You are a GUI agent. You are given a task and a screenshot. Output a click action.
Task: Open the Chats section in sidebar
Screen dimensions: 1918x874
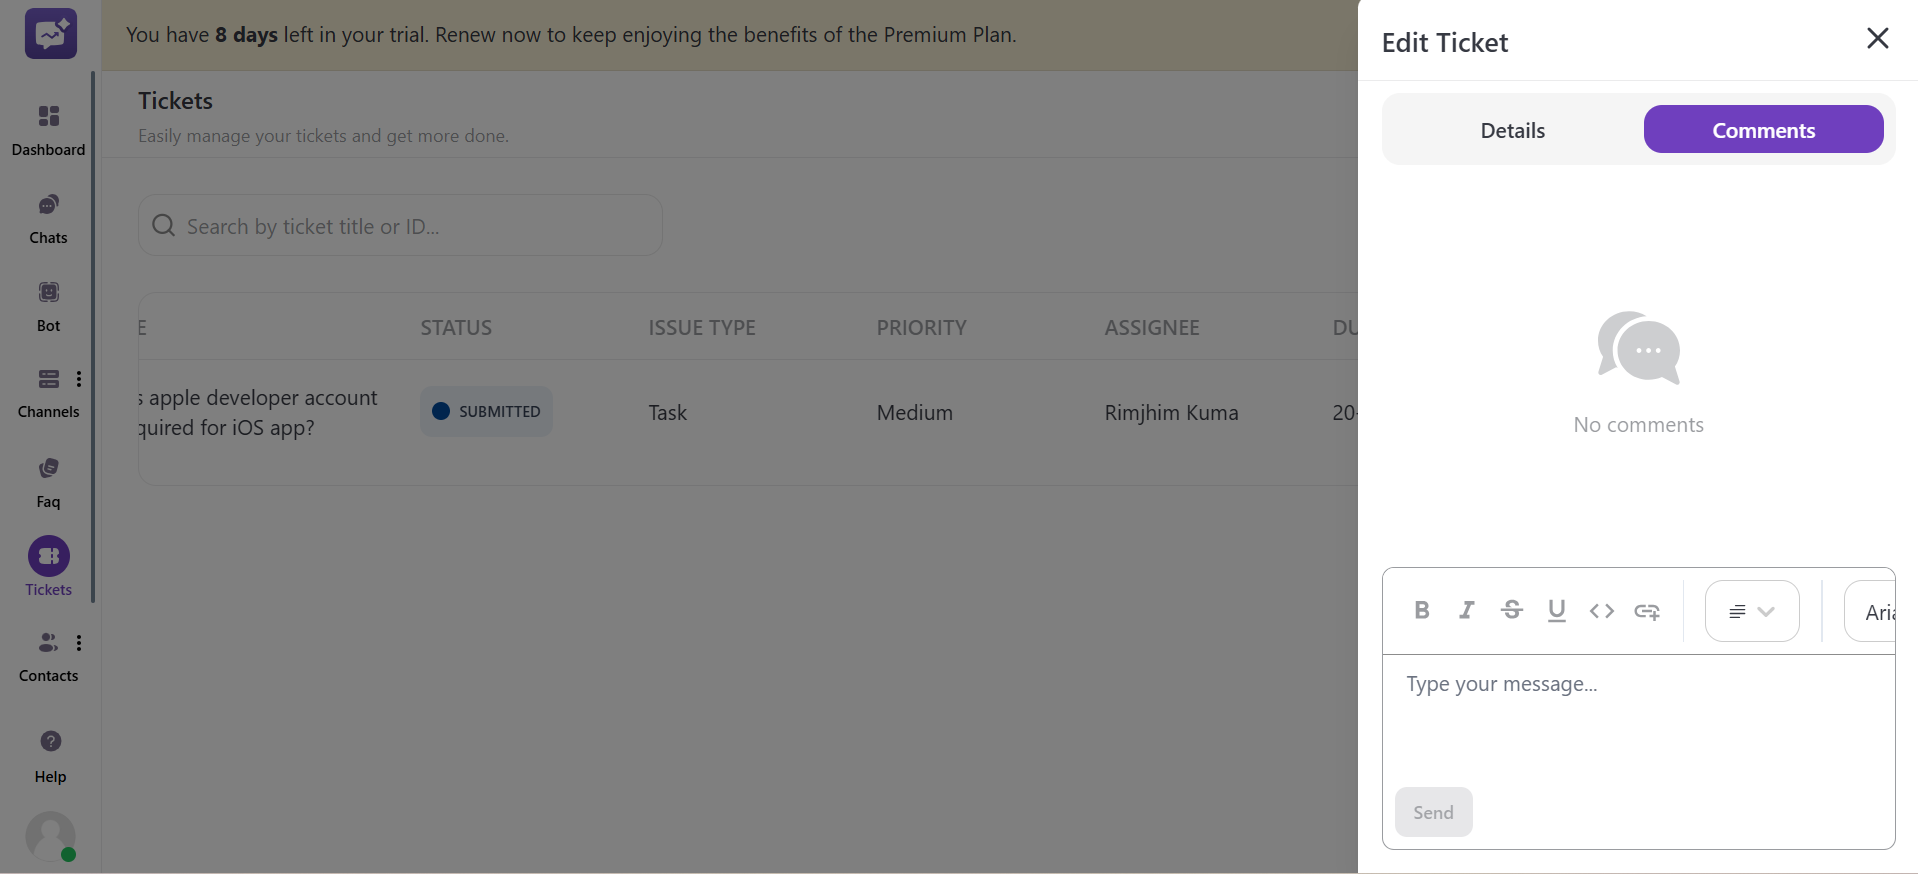(48, 219)
